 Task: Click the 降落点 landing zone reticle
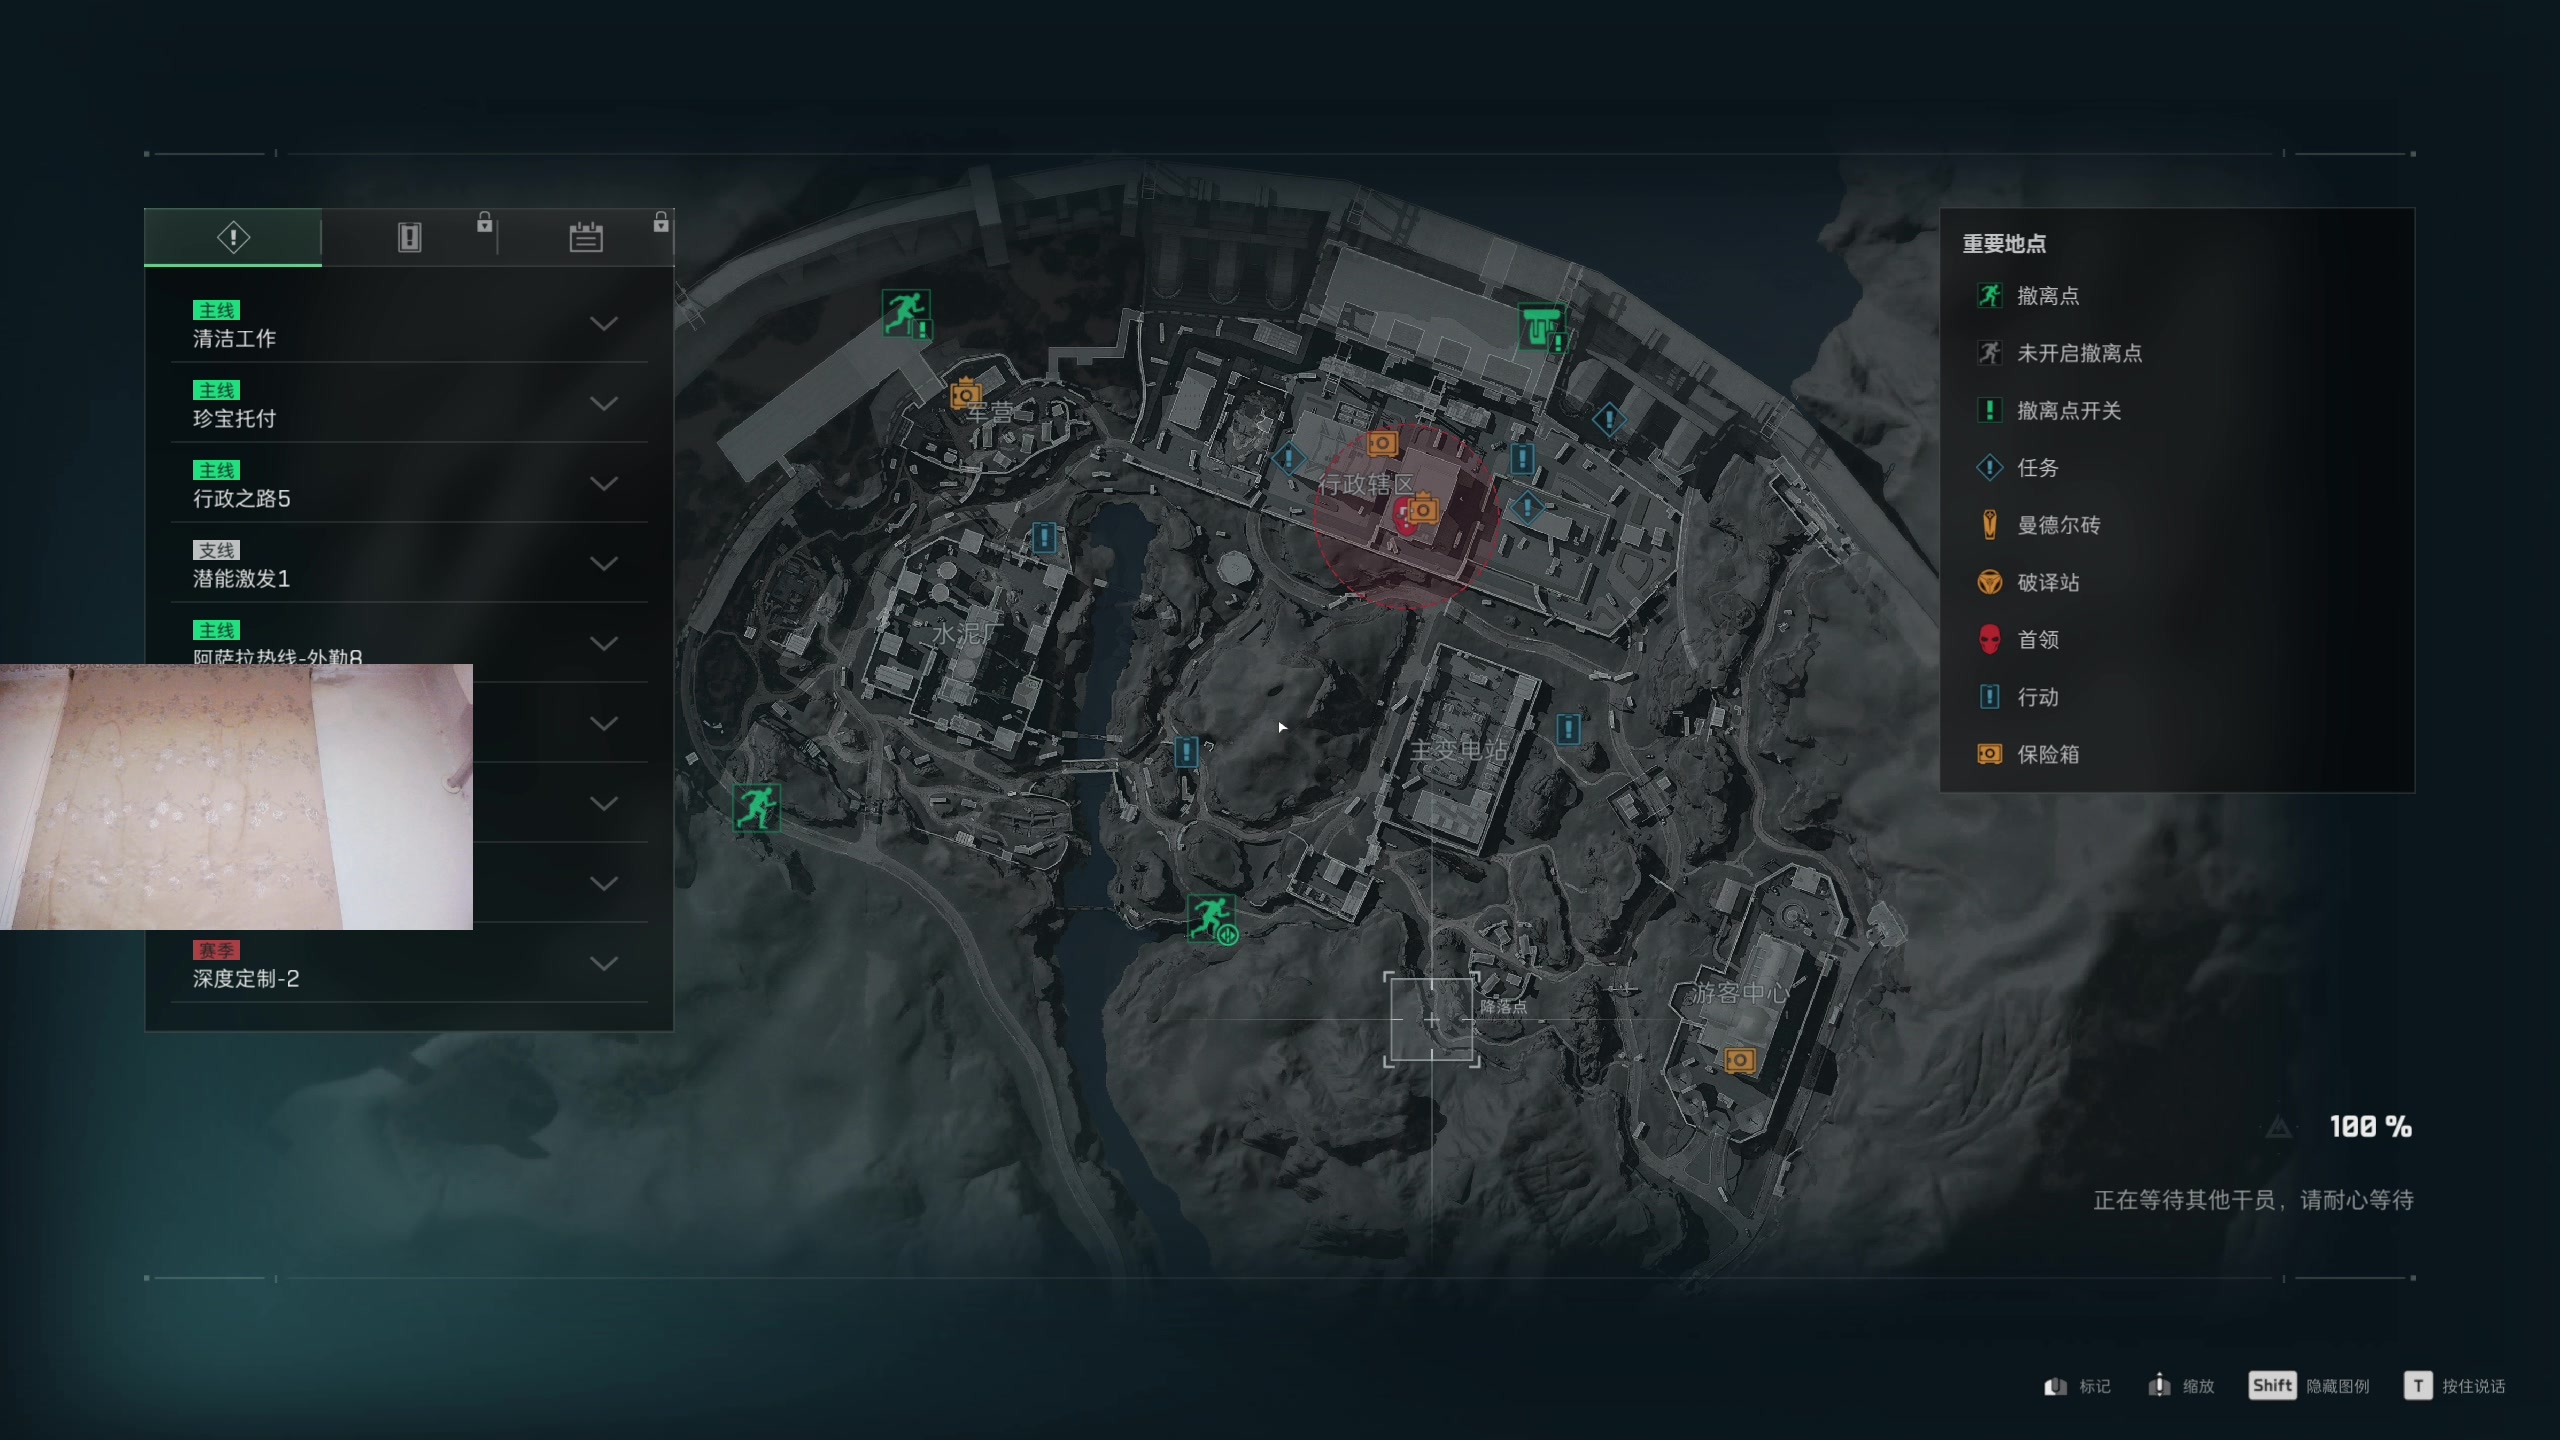click(x=1432, y=1019)
